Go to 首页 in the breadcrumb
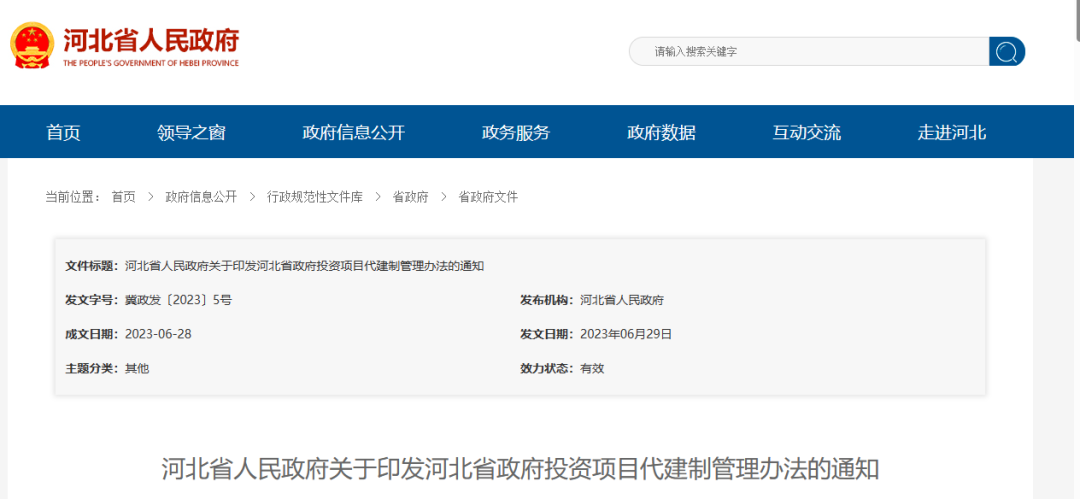 coord(124,197)
